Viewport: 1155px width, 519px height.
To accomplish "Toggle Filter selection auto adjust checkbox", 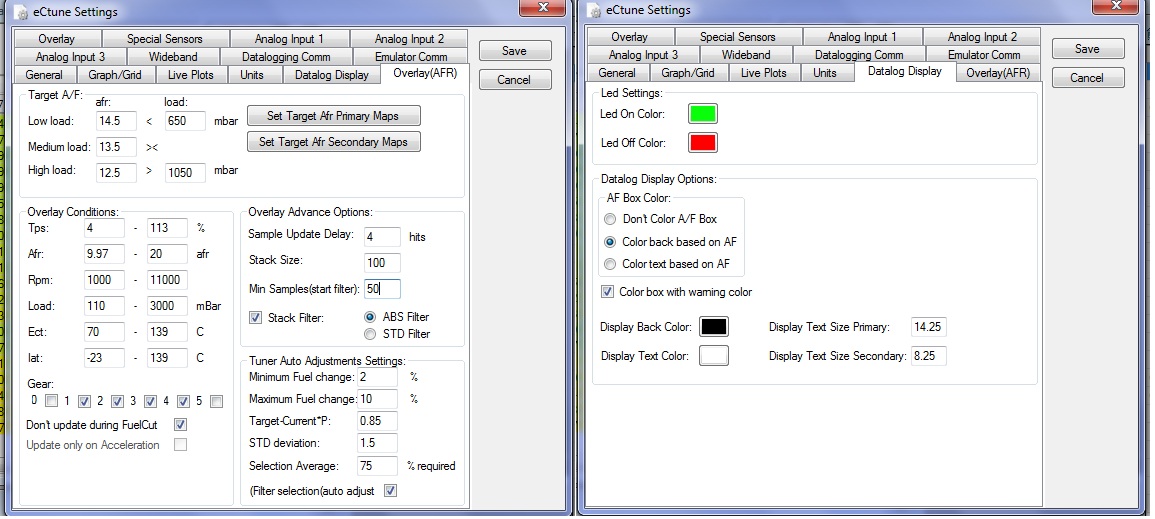I will [x=390, y=490].
